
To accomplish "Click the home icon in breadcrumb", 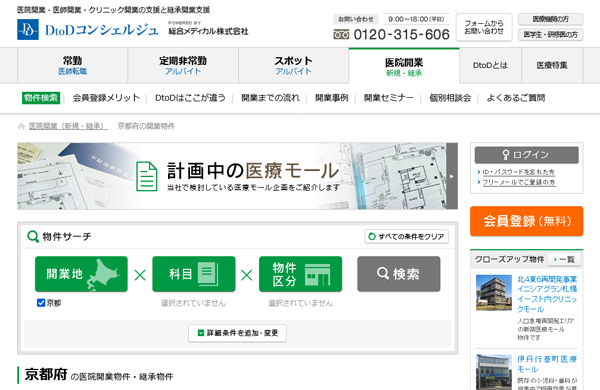I will [21, 126].
